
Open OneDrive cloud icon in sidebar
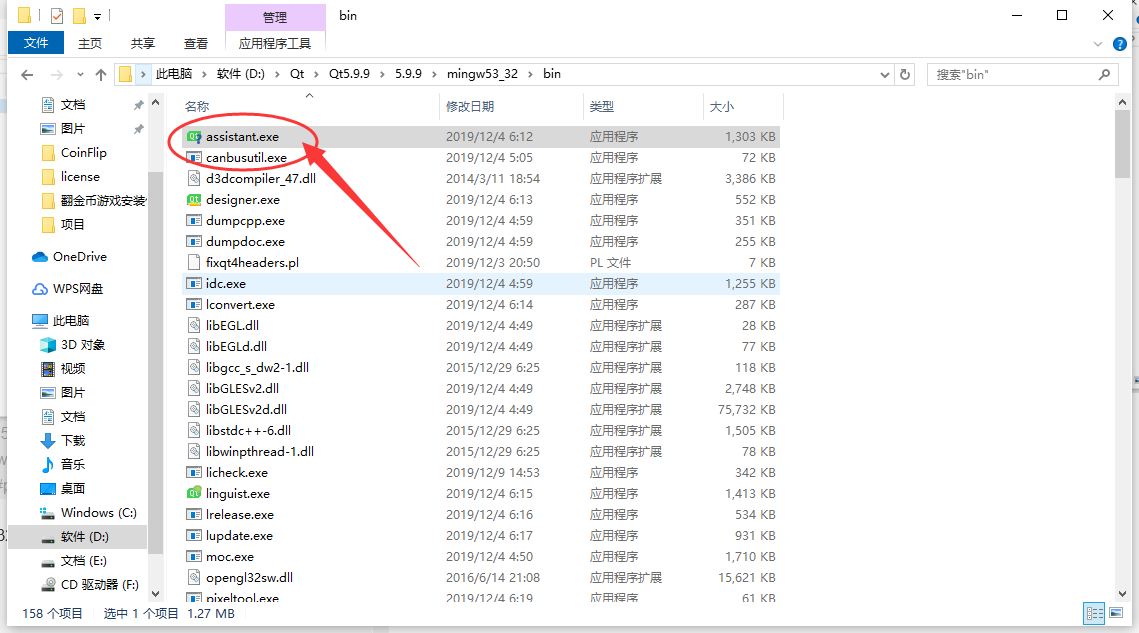click(40, 257)
